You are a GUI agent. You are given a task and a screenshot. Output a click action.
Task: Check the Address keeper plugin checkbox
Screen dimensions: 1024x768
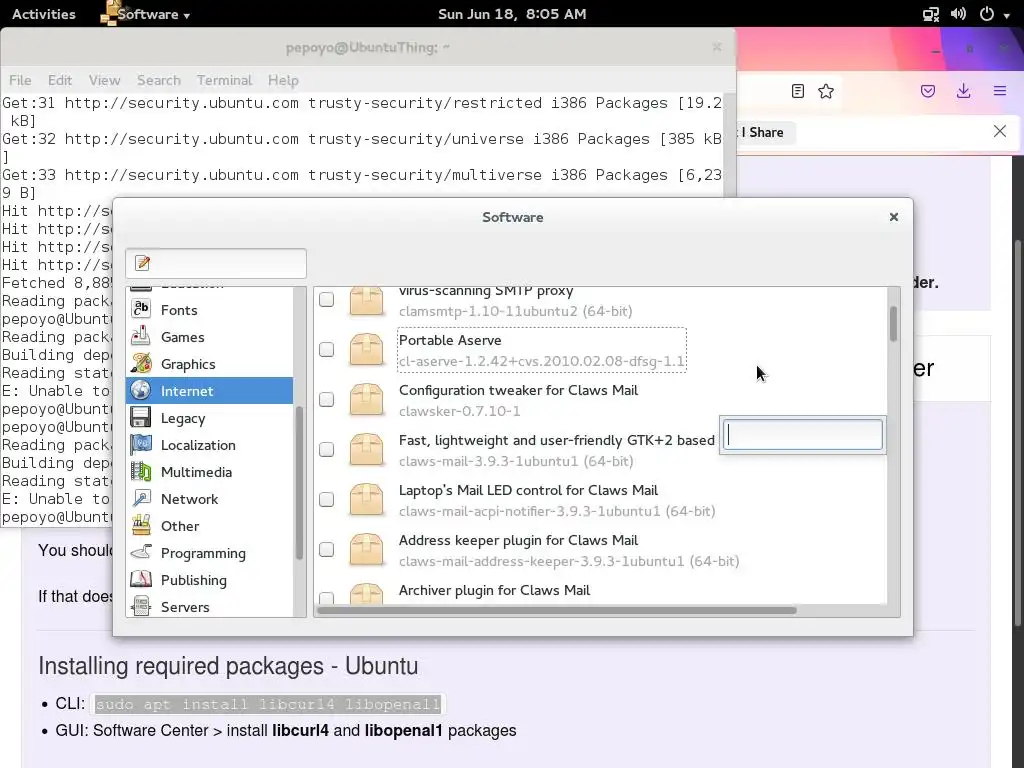coord(327,550)
